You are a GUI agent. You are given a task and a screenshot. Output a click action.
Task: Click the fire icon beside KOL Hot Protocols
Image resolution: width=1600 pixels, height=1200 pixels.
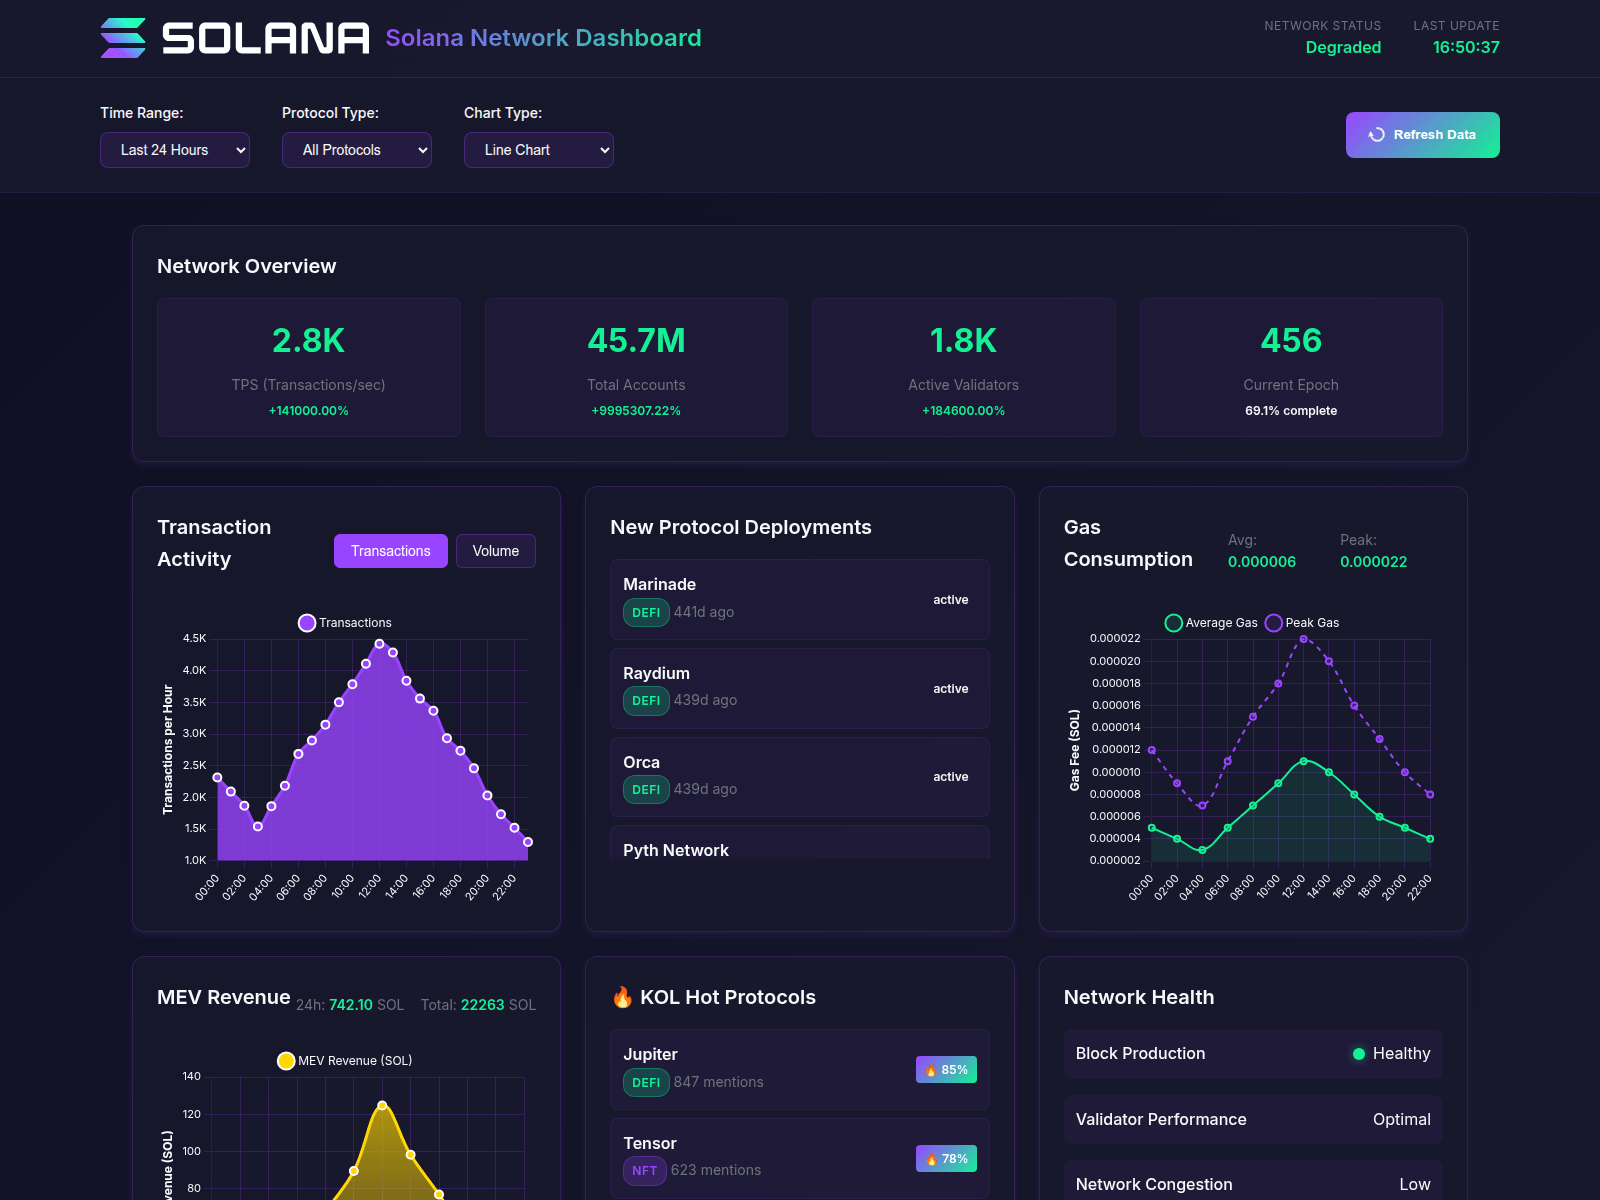(622, 997)
